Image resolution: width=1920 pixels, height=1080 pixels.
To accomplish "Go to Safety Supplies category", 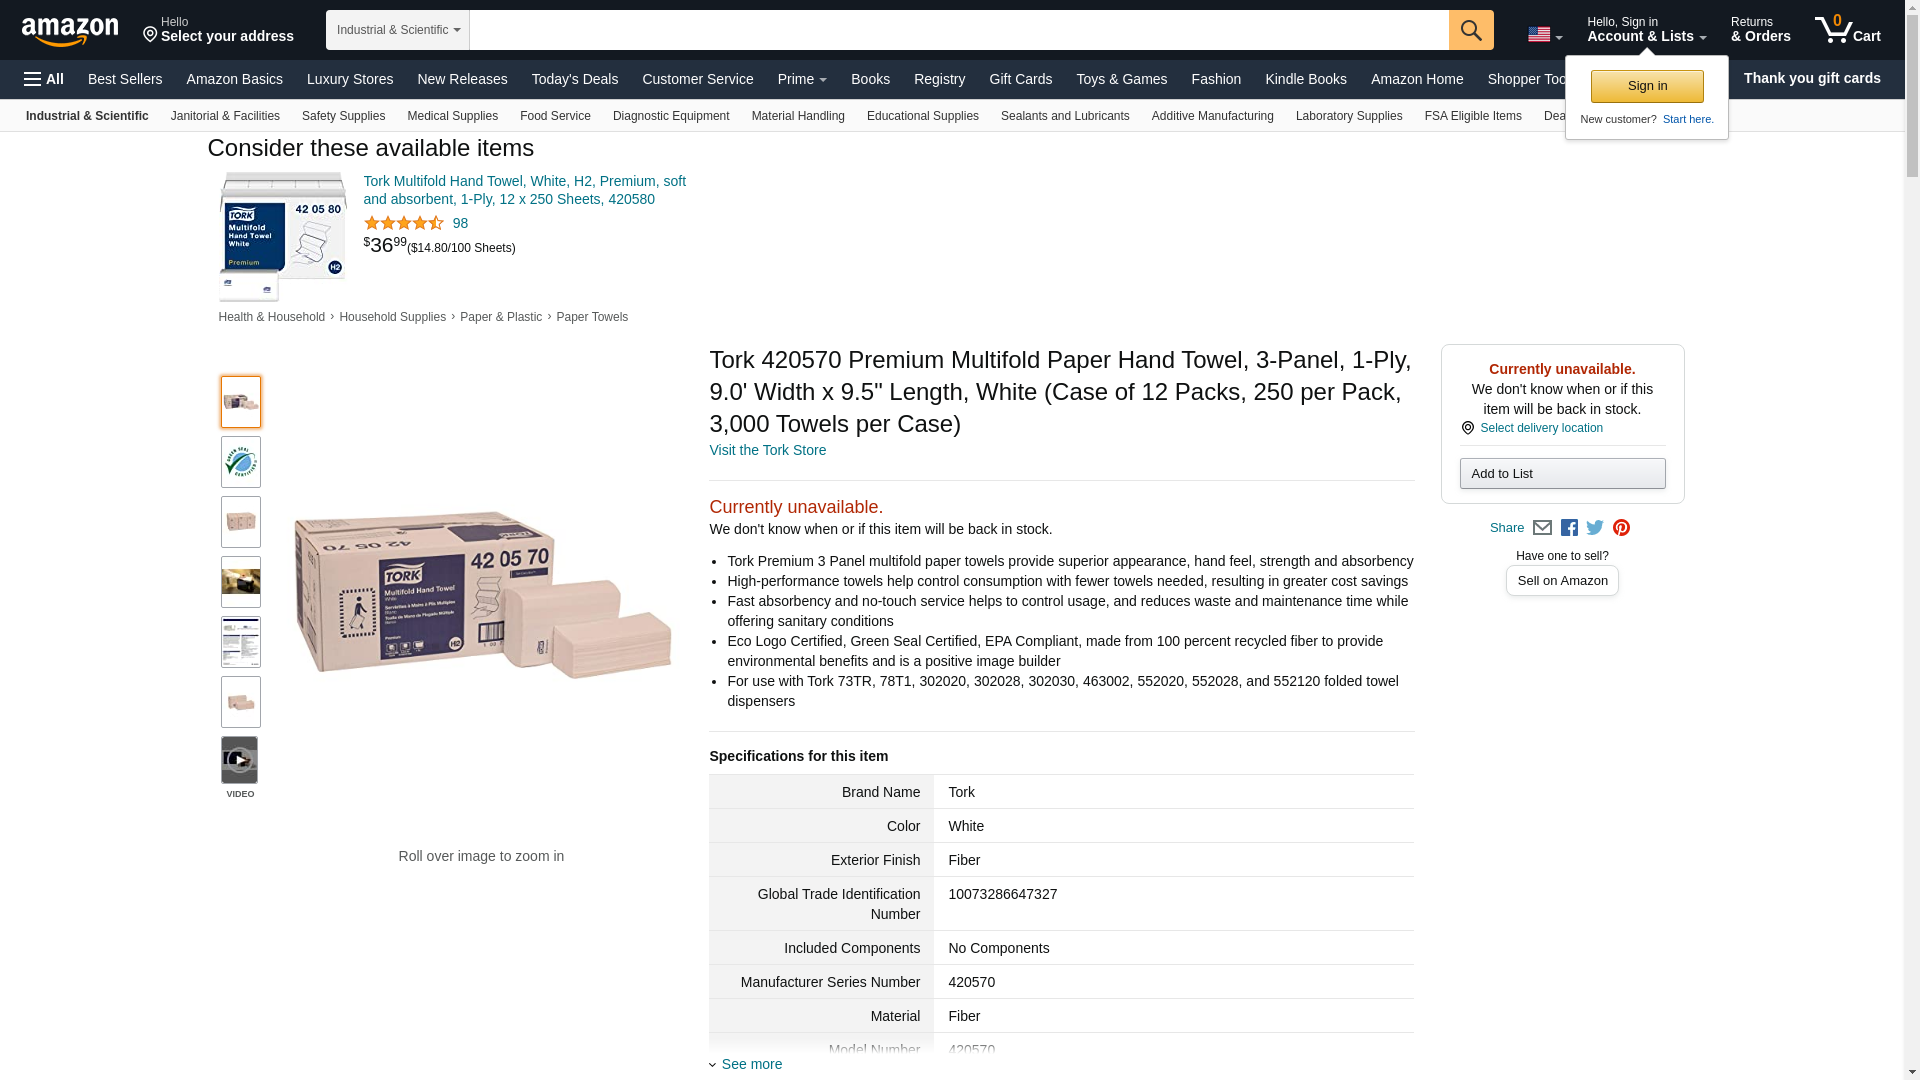I will point(343,116).
